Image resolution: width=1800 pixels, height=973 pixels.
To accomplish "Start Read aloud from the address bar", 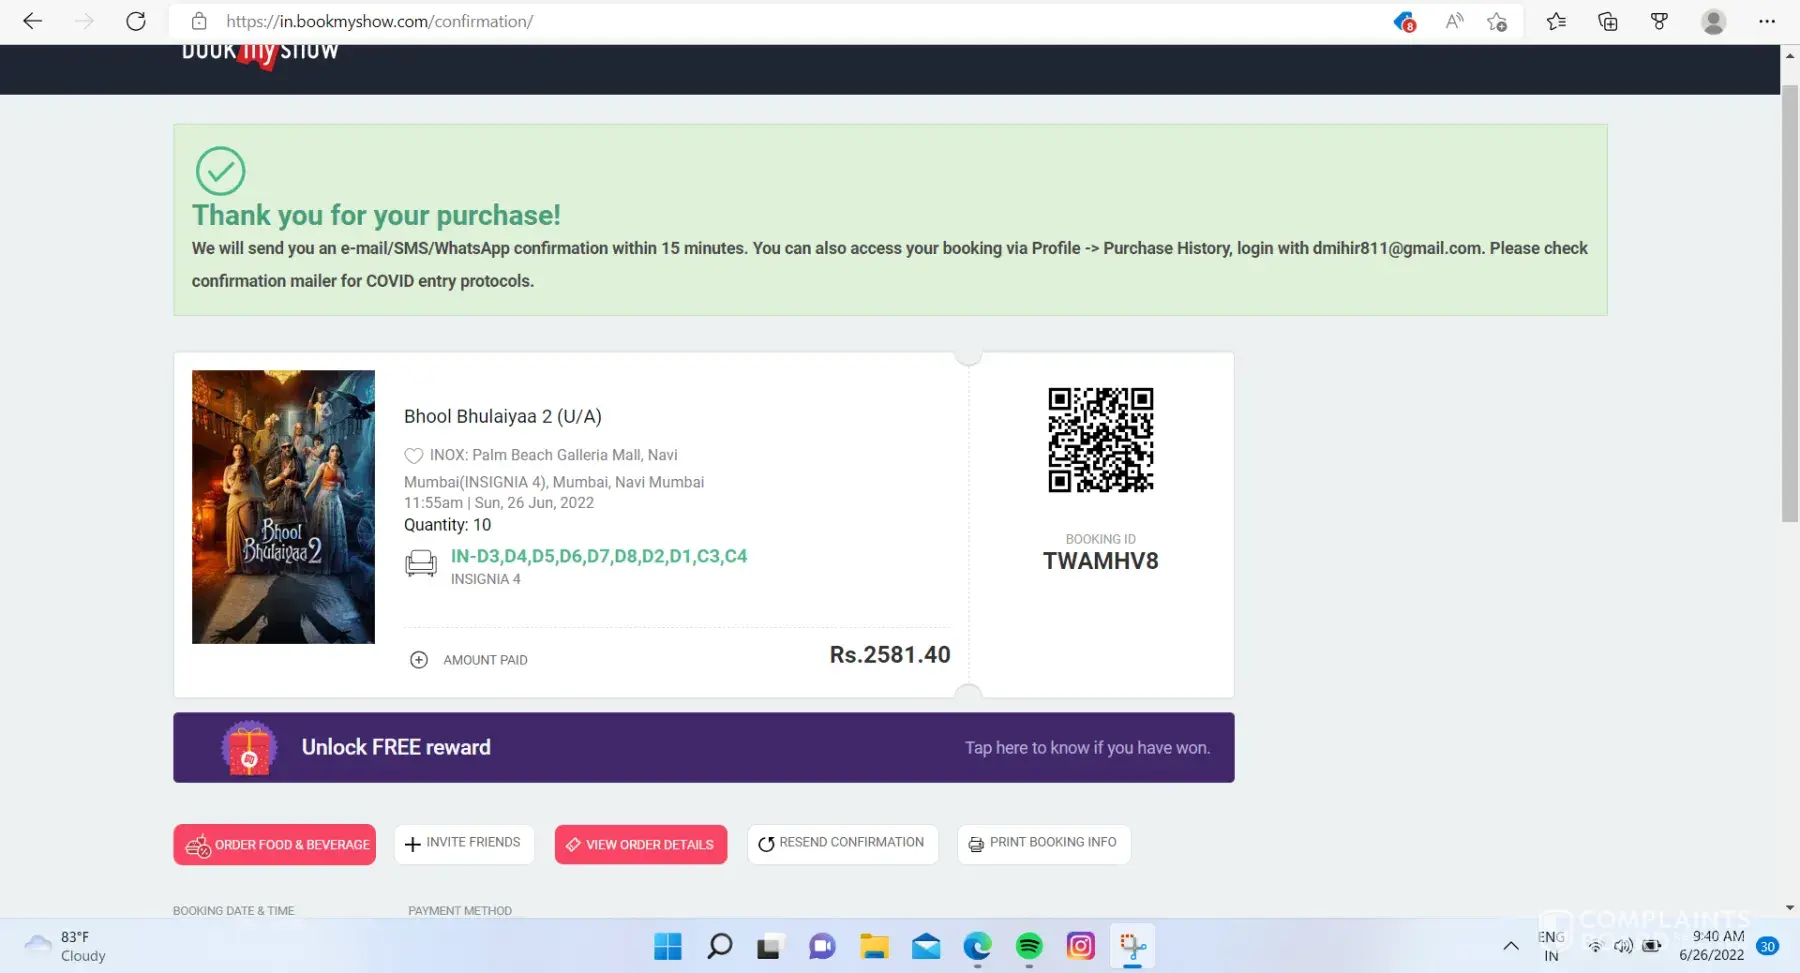I will click(1454, 21).
